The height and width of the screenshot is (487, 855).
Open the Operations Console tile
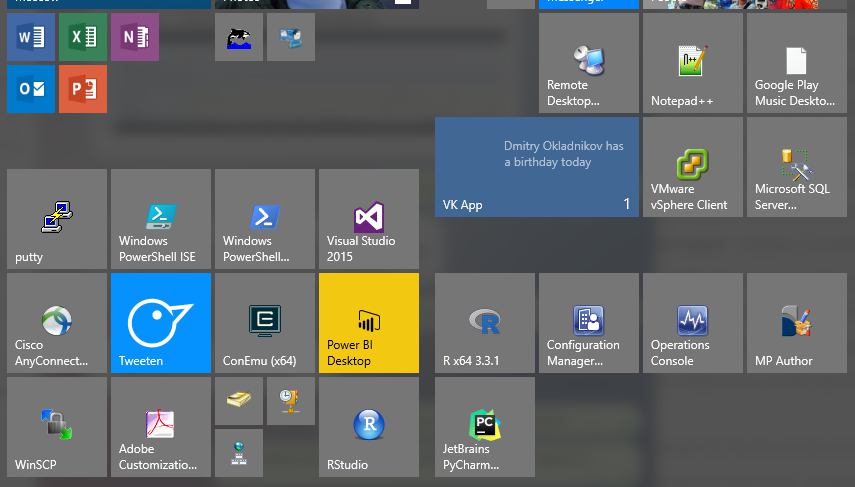693,323
